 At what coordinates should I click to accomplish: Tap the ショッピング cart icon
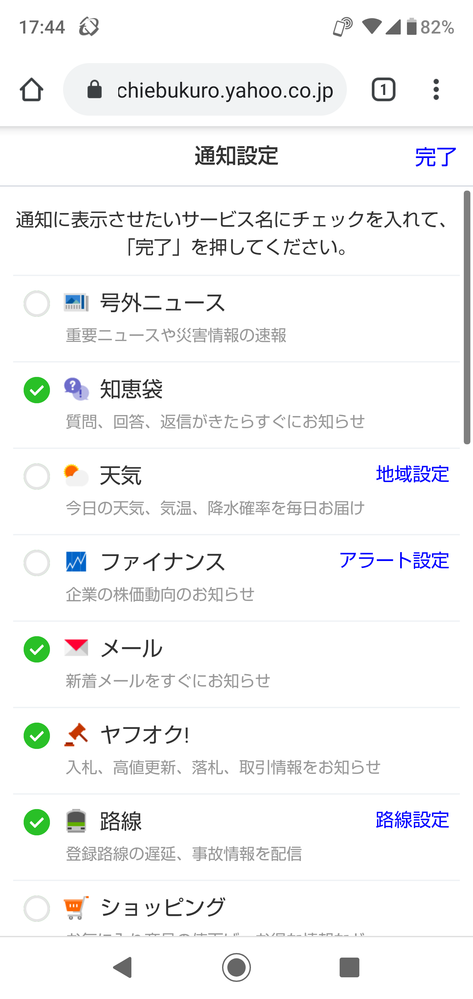(76, 907)
